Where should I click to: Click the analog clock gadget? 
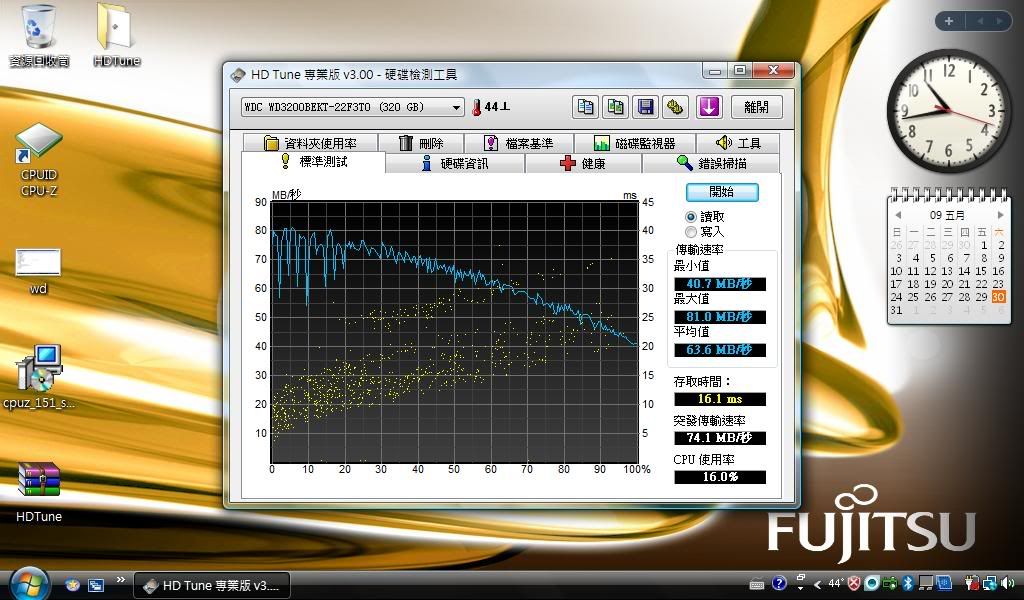(947, 111)
